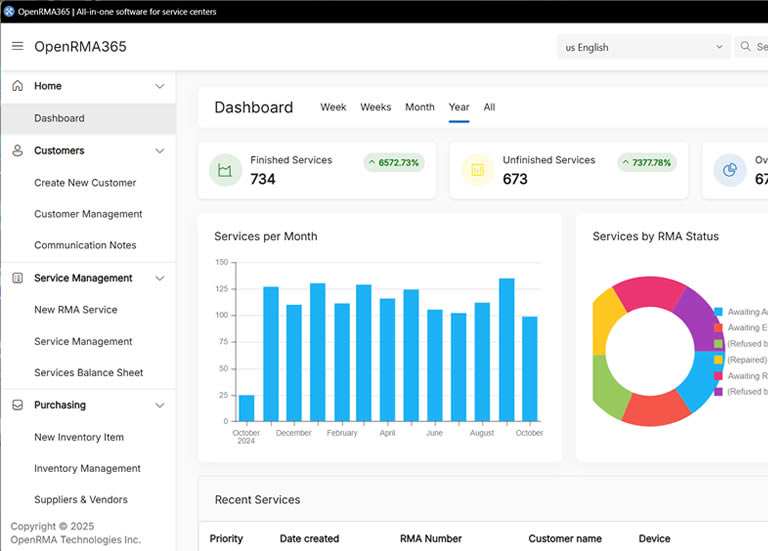Click the Customers person icon
Image resolution: width=768 pixels, height=551 pixels.
[17, 151]
